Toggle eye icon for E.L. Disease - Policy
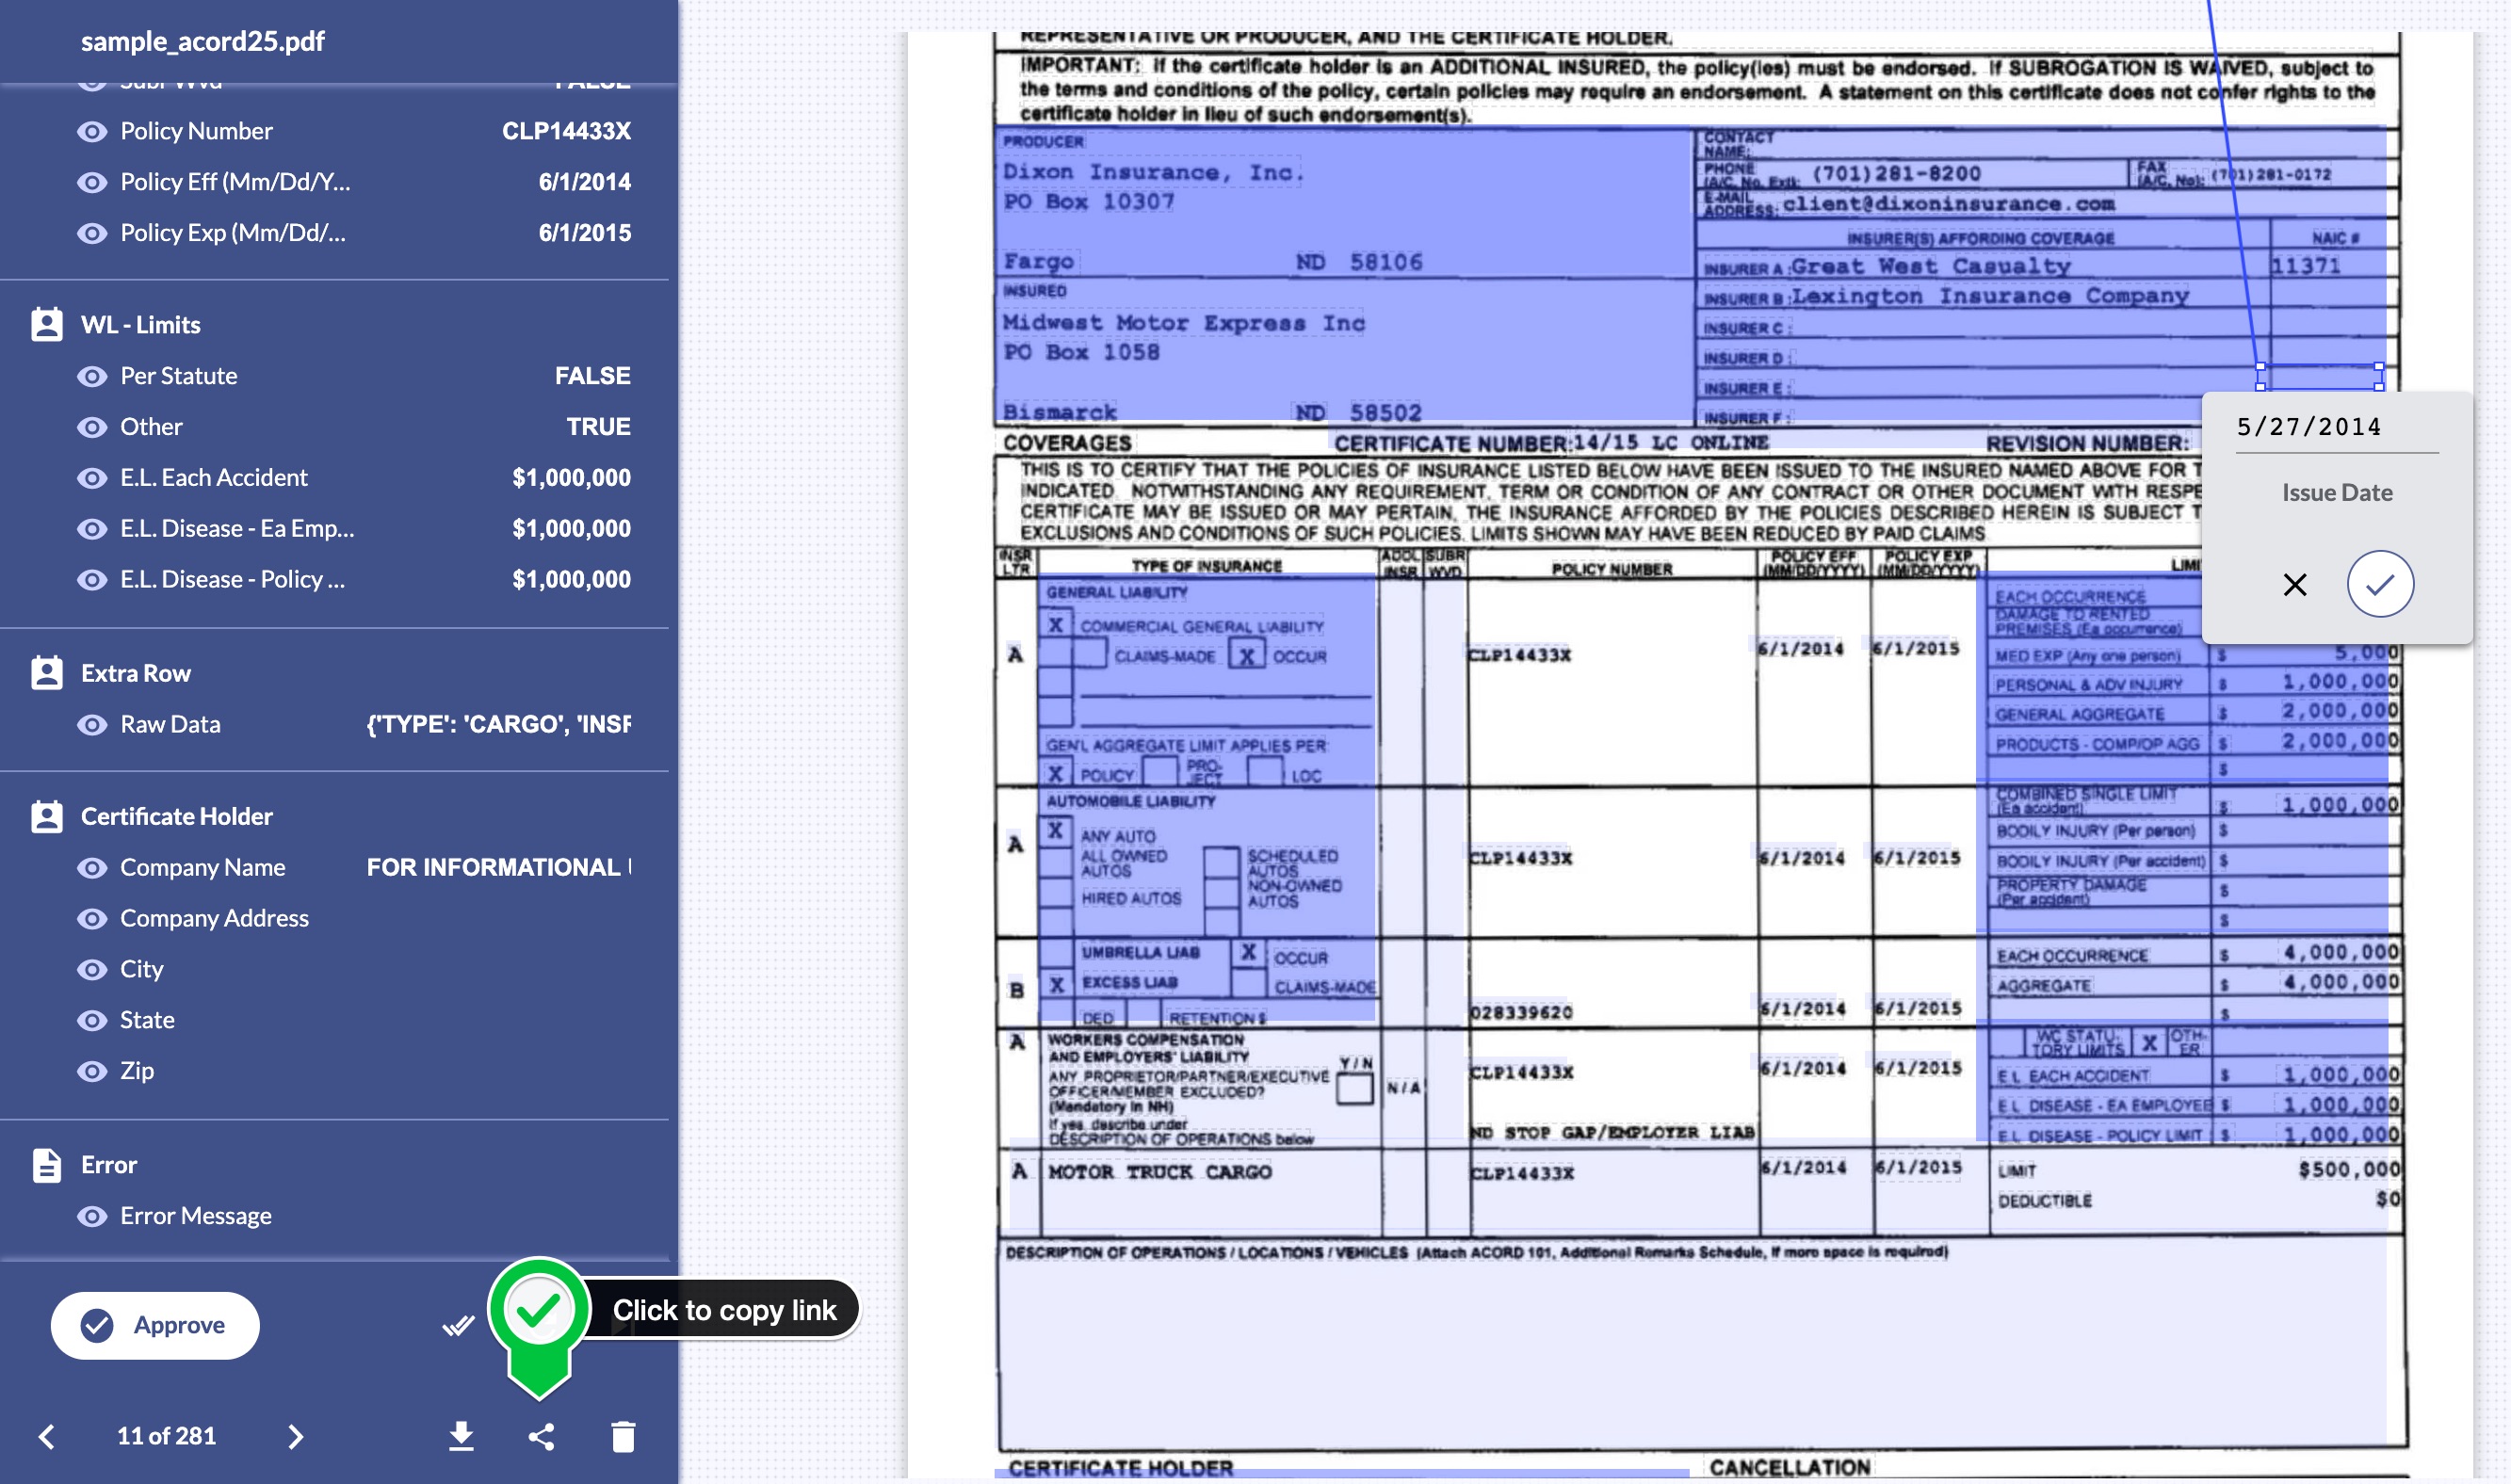Viewport: 2511px width, 1484px height. (92, 581)
